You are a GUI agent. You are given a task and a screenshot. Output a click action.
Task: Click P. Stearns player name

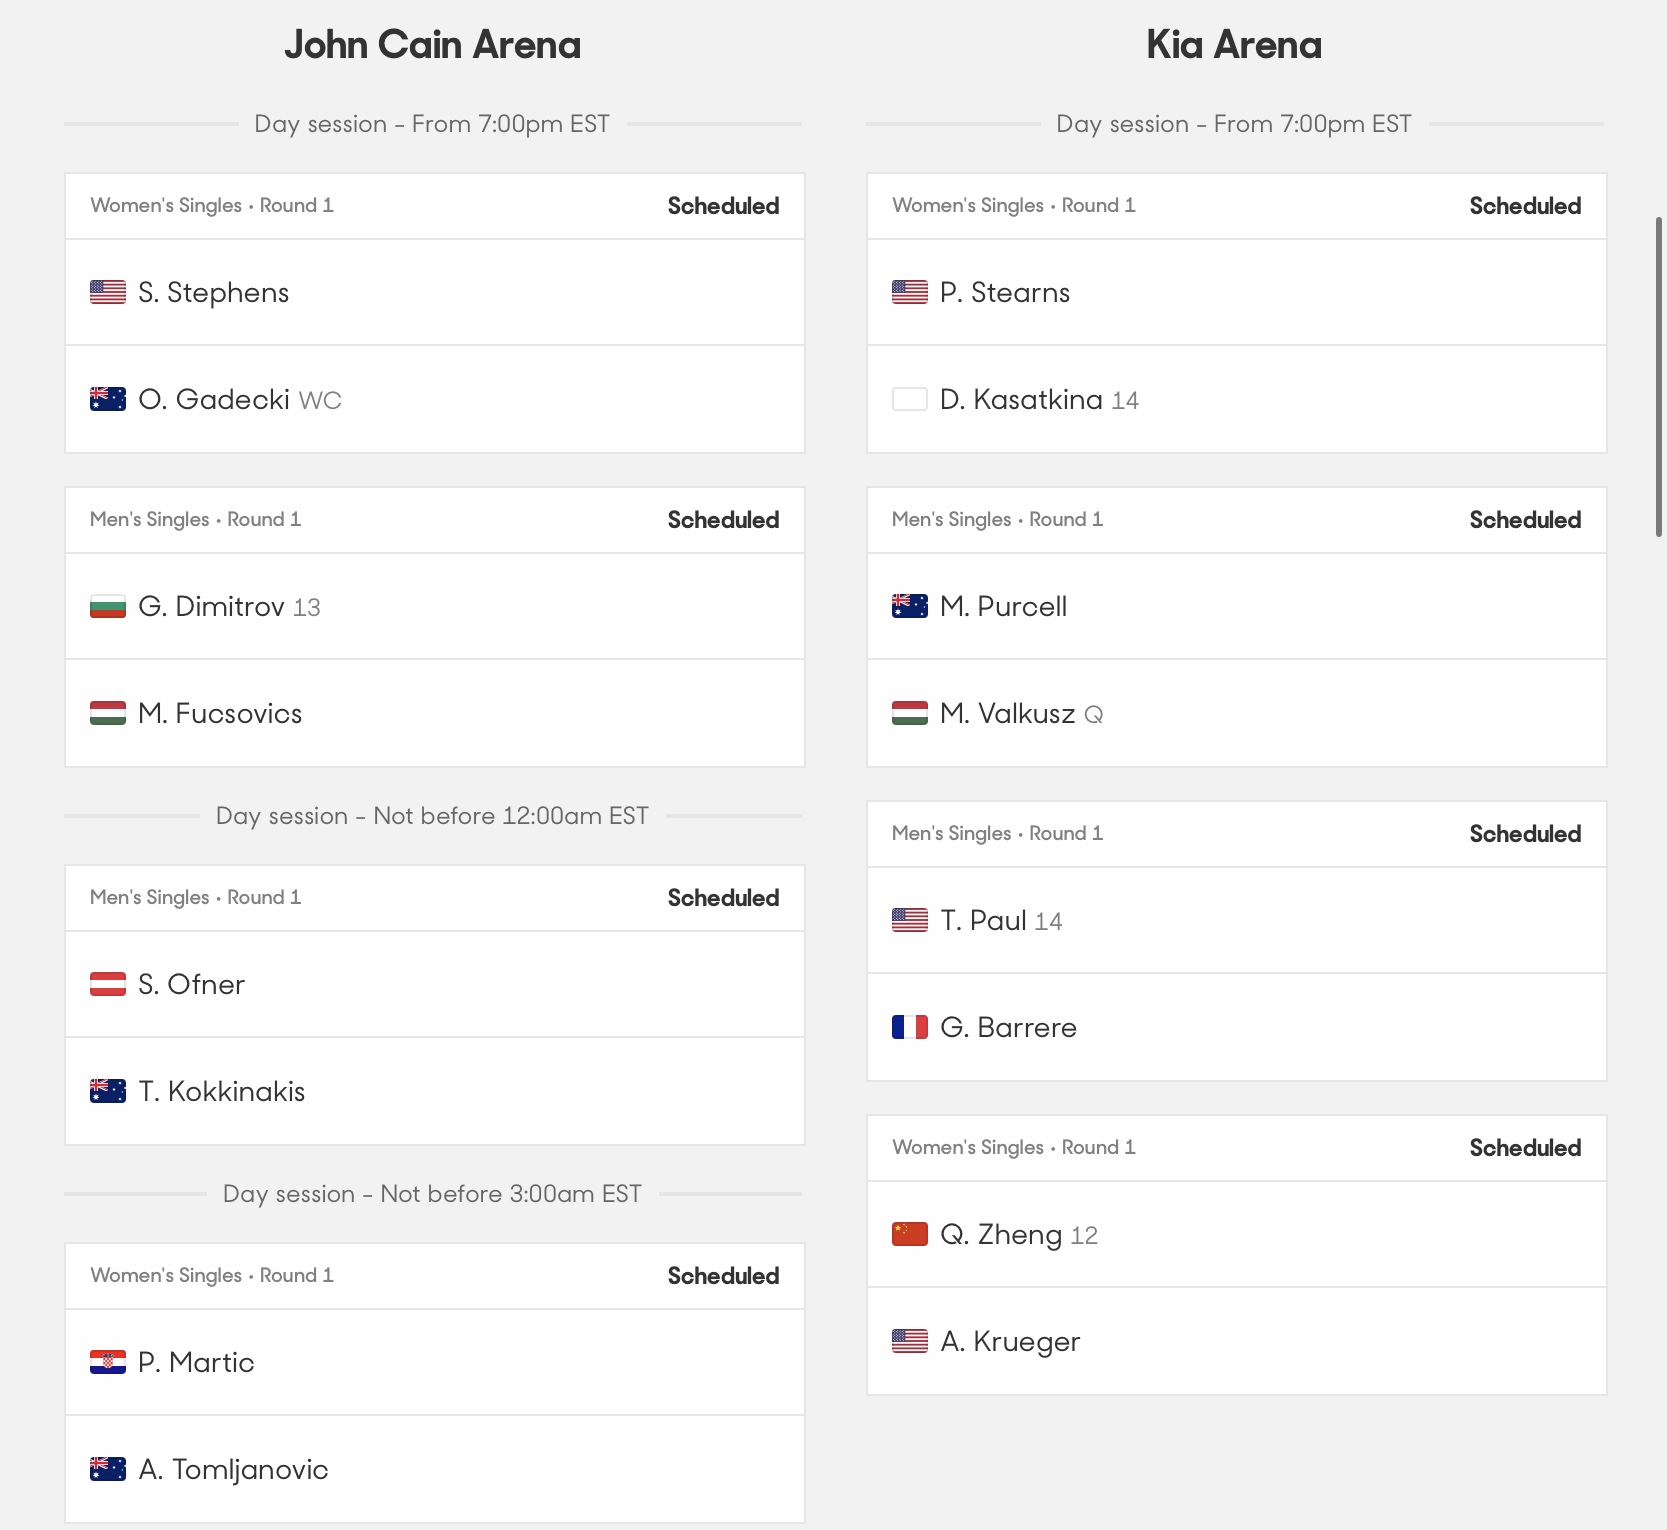point(1005,292)
